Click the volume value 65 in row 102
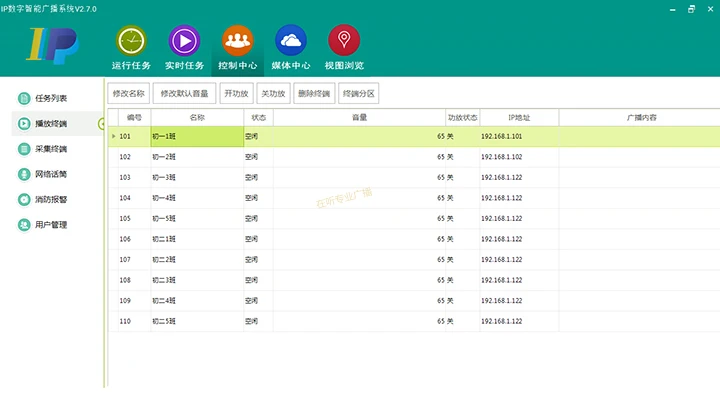Image resolution: width=720 pixels, height=393 pixels. coord(441,157)
